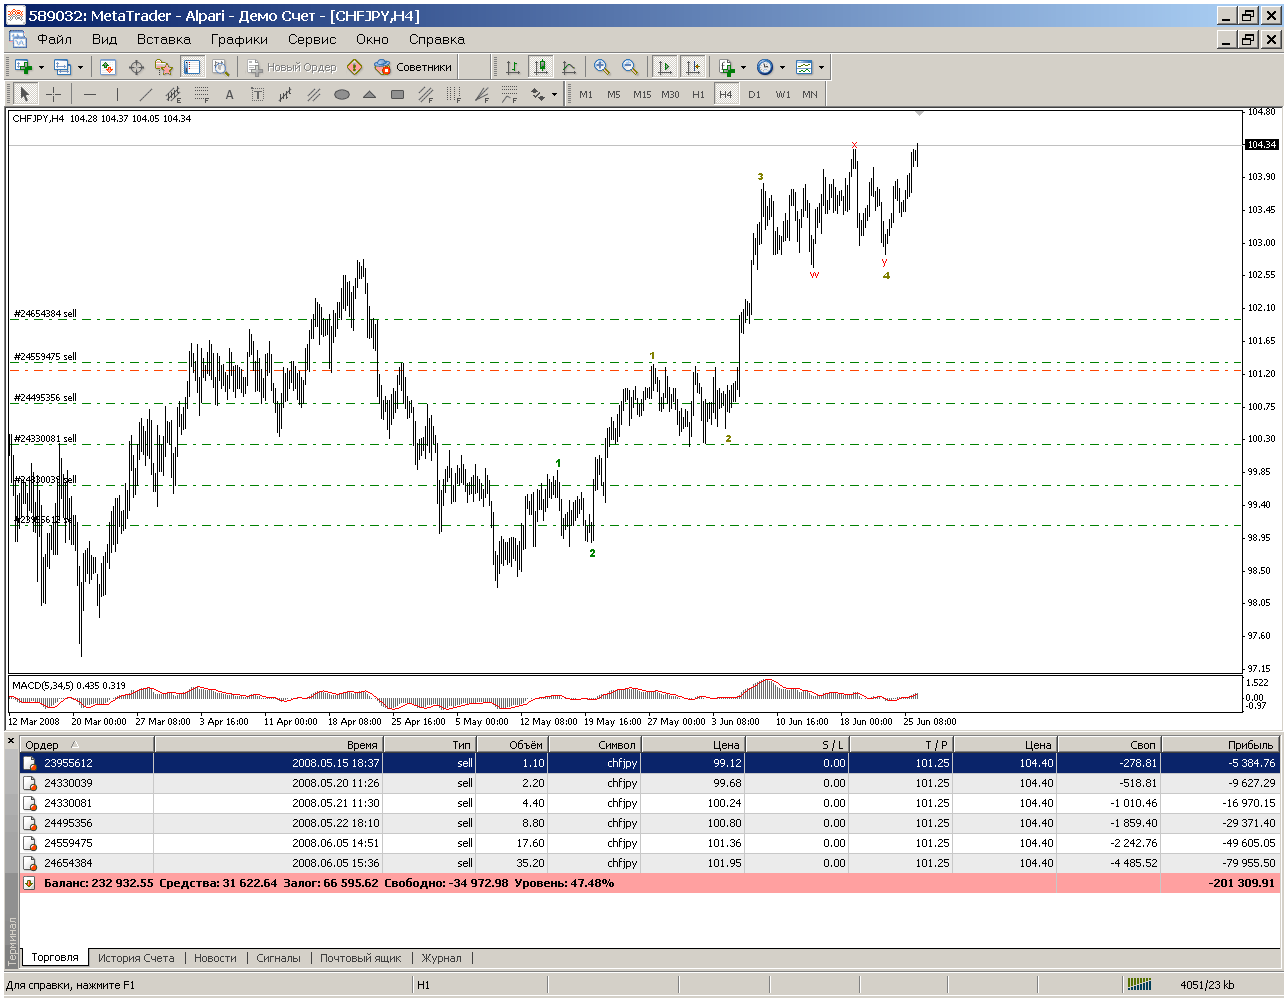The height and width of the screenshot is (998, 1288).
Task: Expand the profiles dropdown arrow
Action: coord(80,67)
